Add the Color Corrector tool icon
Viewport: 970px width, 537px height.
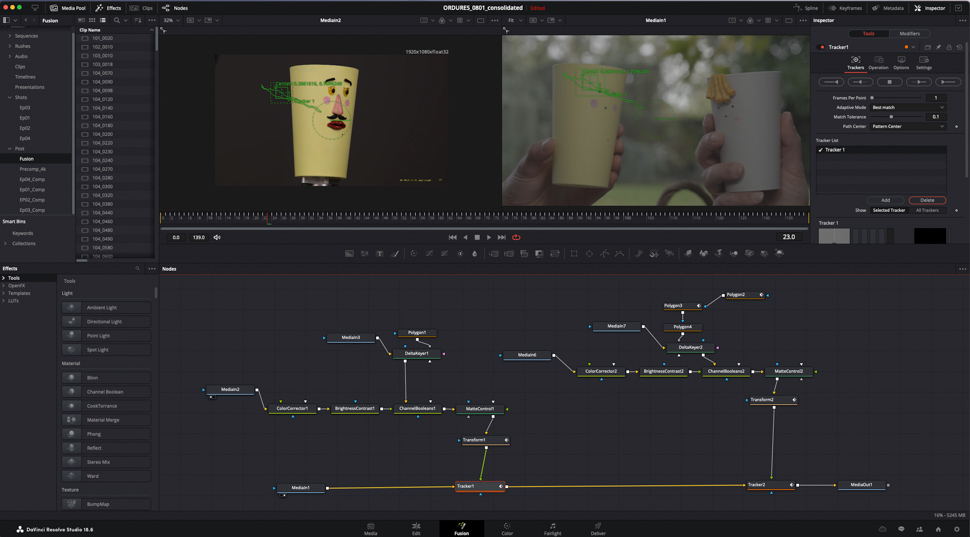[x=414, y=254]
